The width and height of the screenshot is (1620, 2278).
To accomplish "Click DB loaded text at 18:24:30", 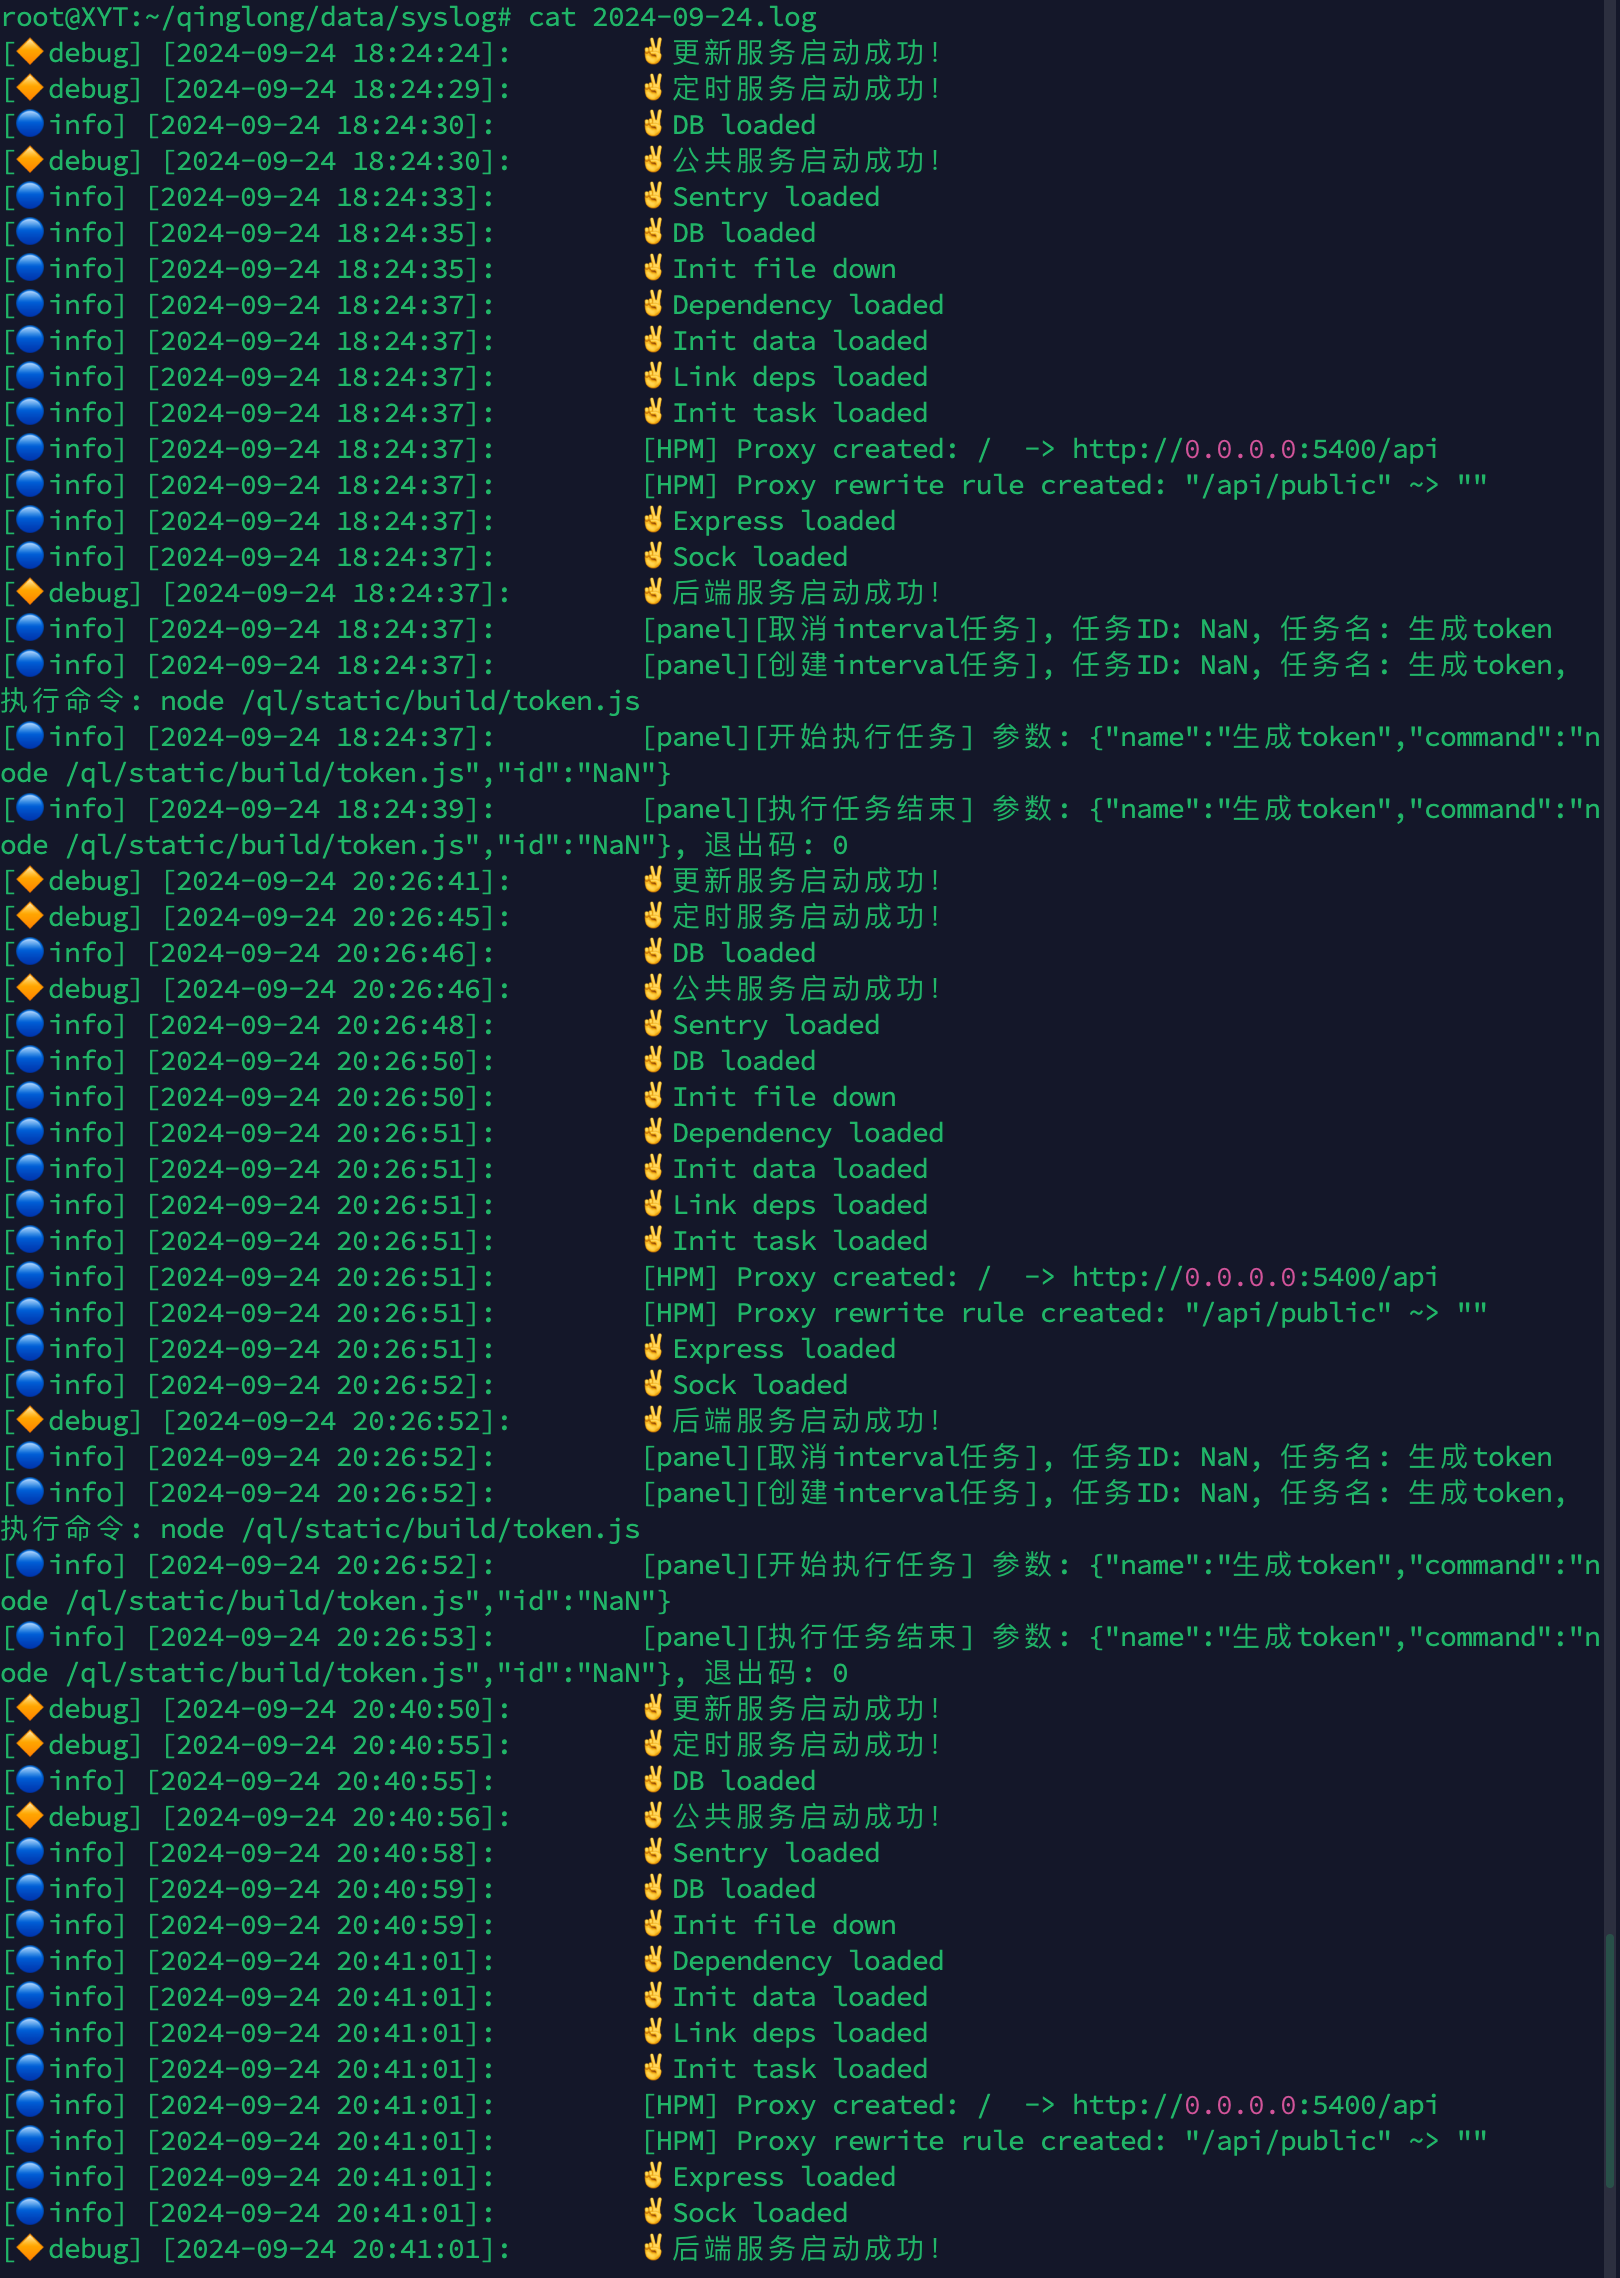I will pyautogui.click(x=744, y=125).
